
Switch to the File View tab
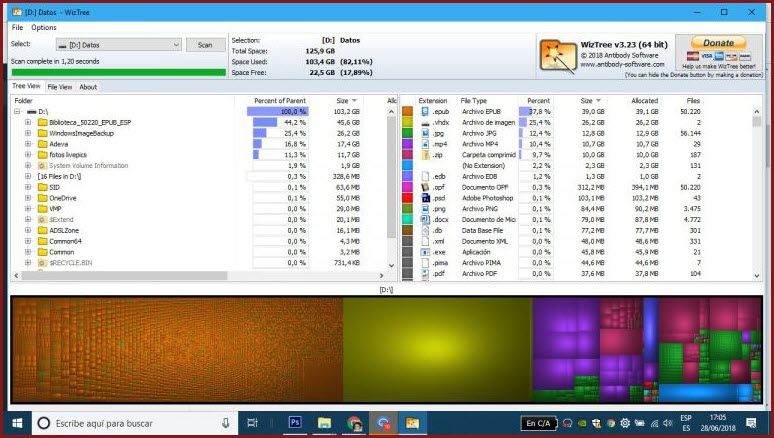60,87
